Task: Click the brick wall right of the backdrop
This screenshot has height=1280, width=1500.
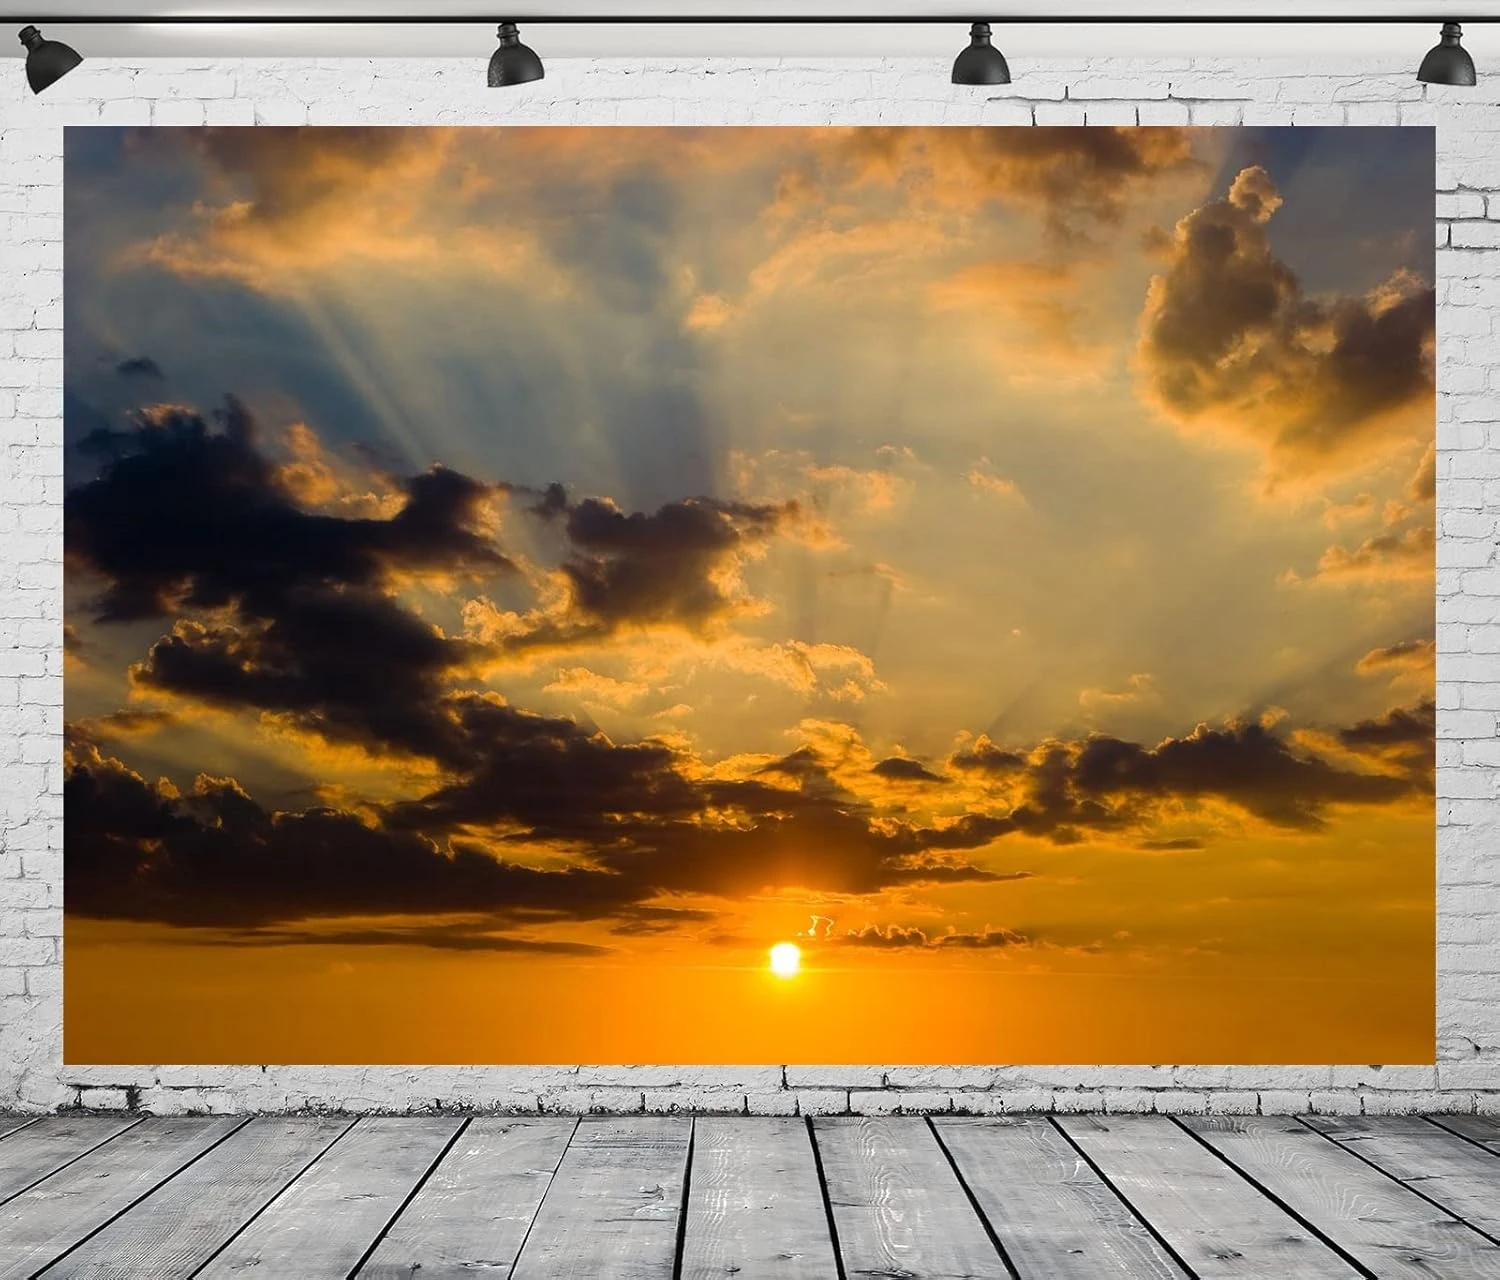Action: [x=1470, y=600]
